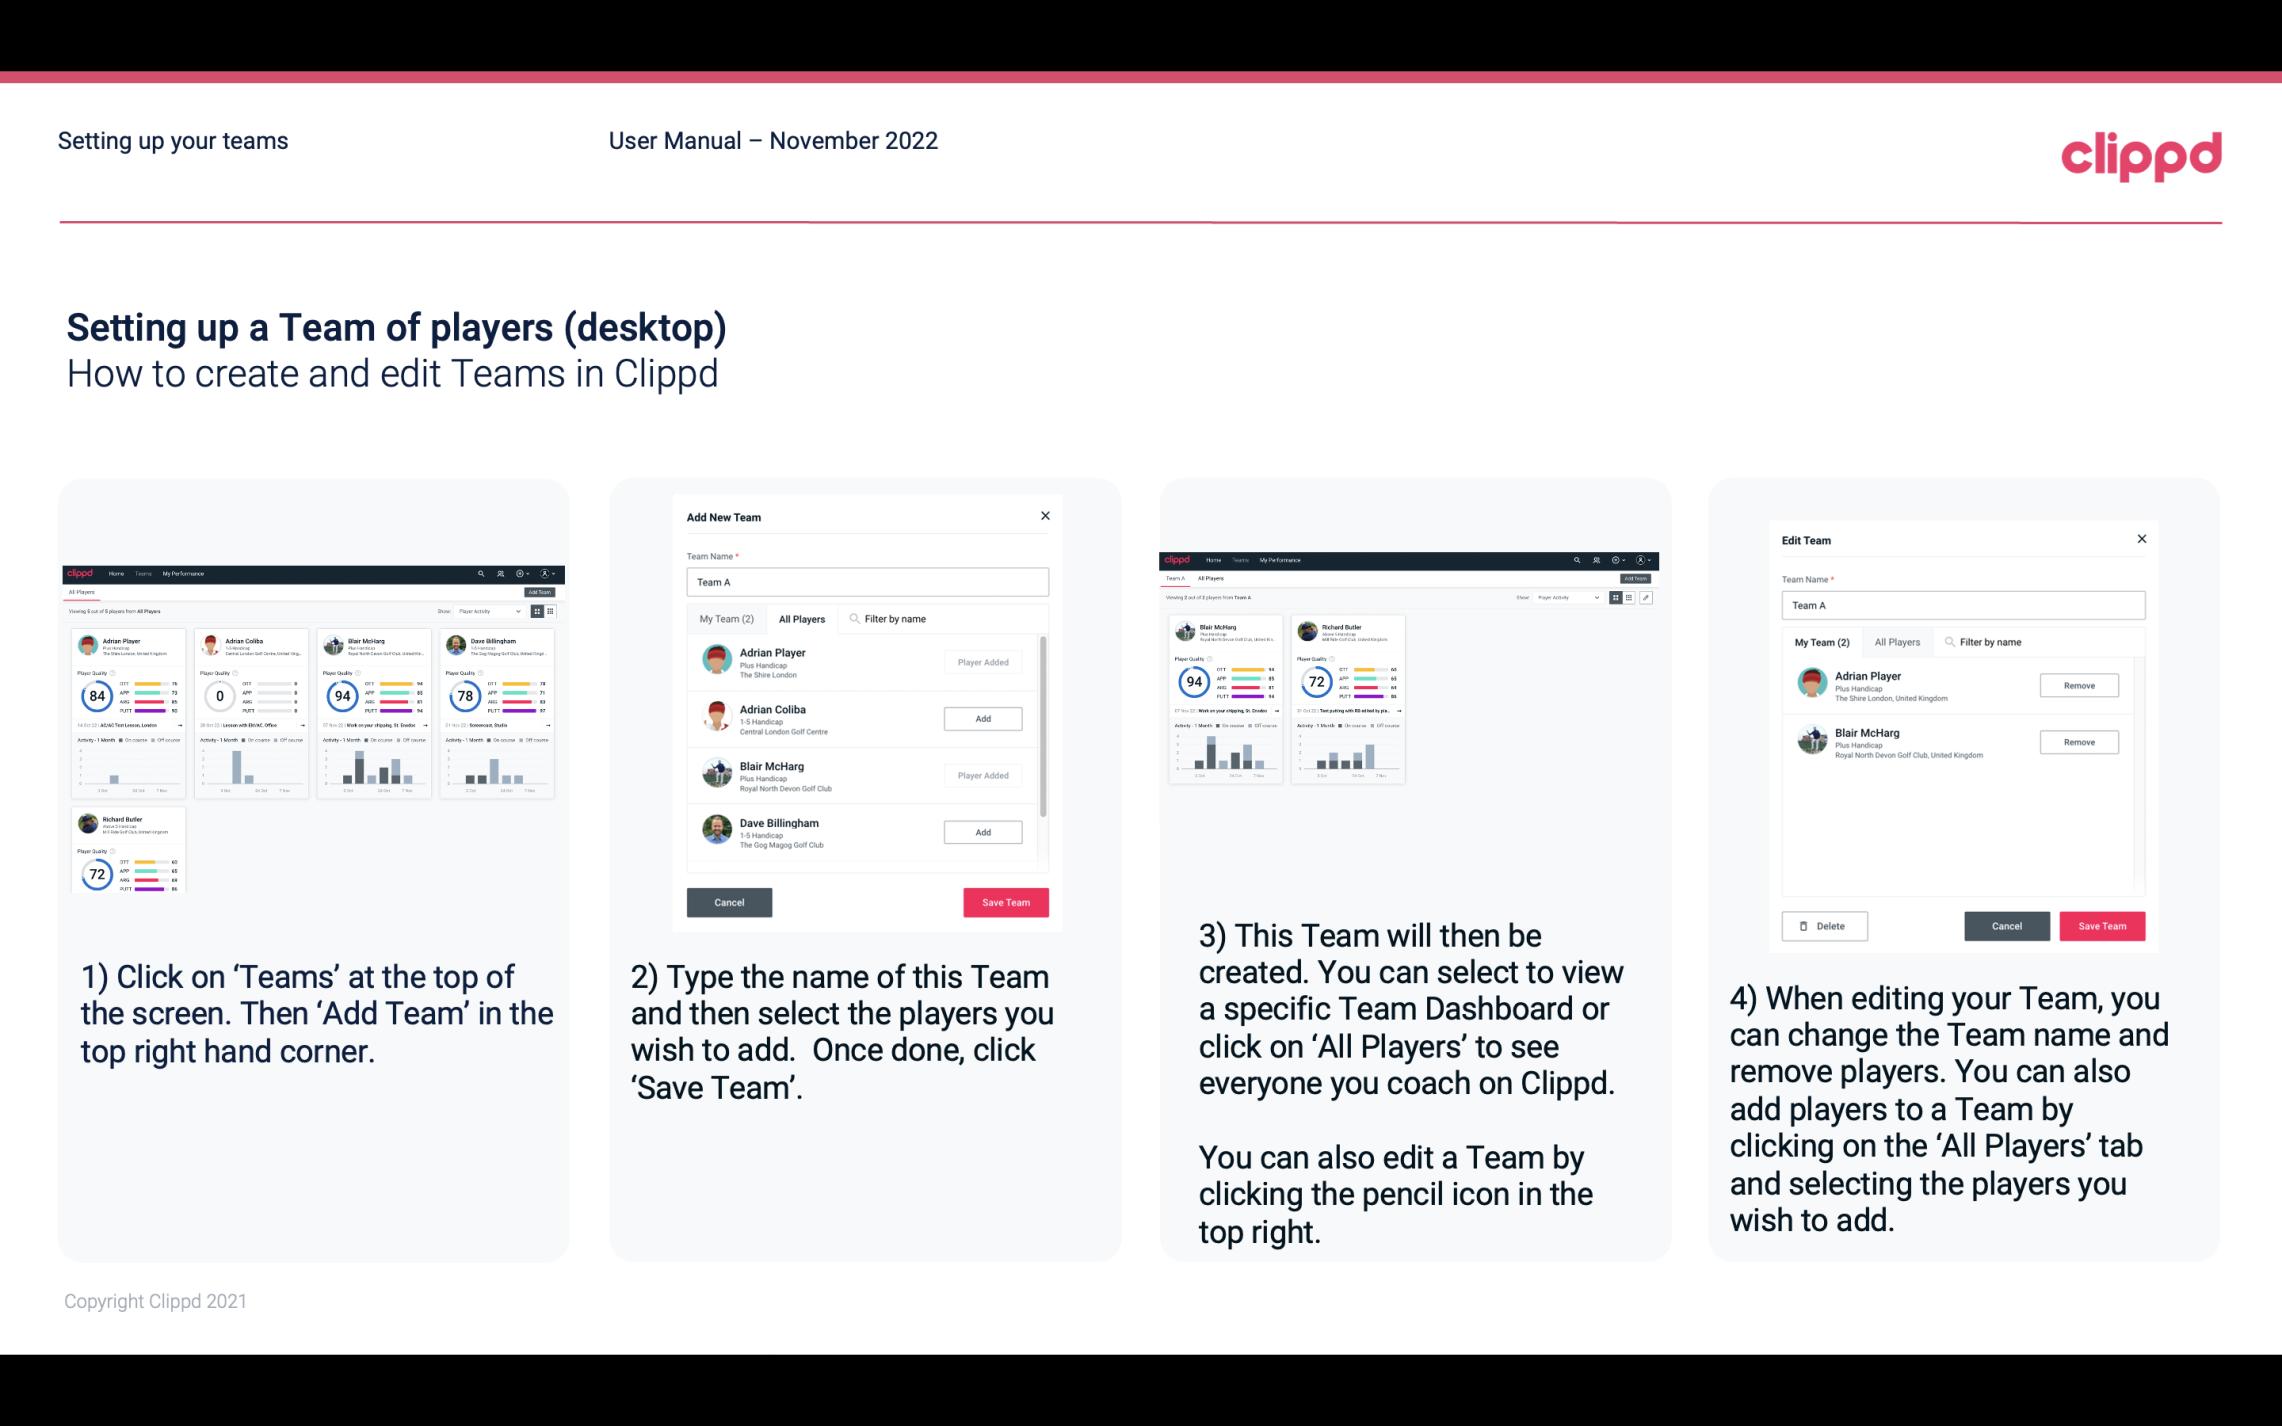Click Save Team button in Add New Team
Viewport: 2282px width, 1426px height.
pos(1004,900)
